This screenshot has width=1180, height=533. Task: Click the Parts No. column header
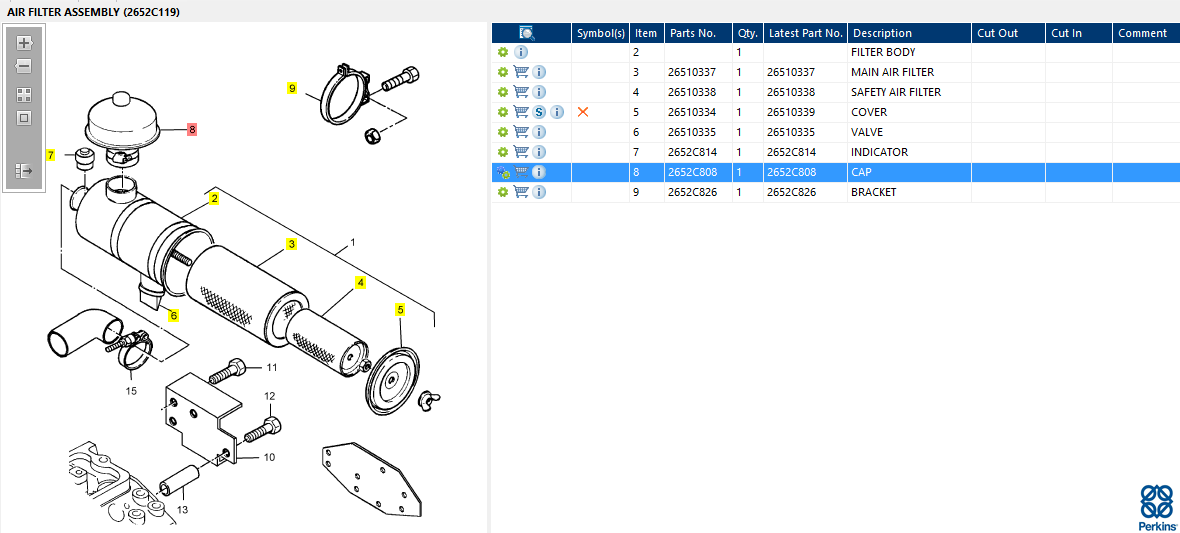click(693, 33)
